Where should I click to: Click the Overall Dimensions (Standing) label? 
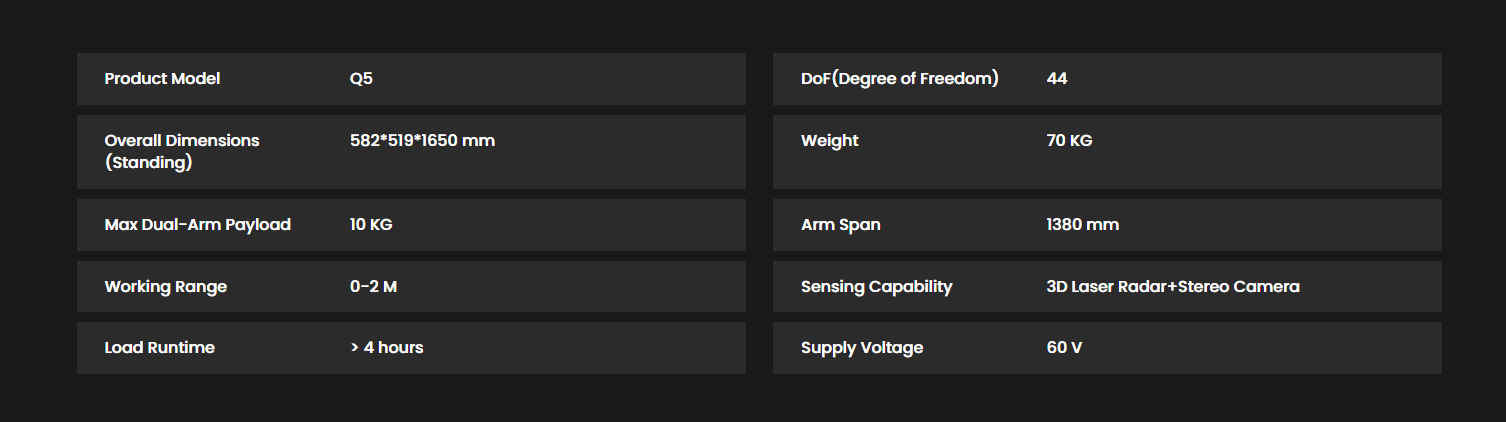pyautogui.click(x=182, y=151)
